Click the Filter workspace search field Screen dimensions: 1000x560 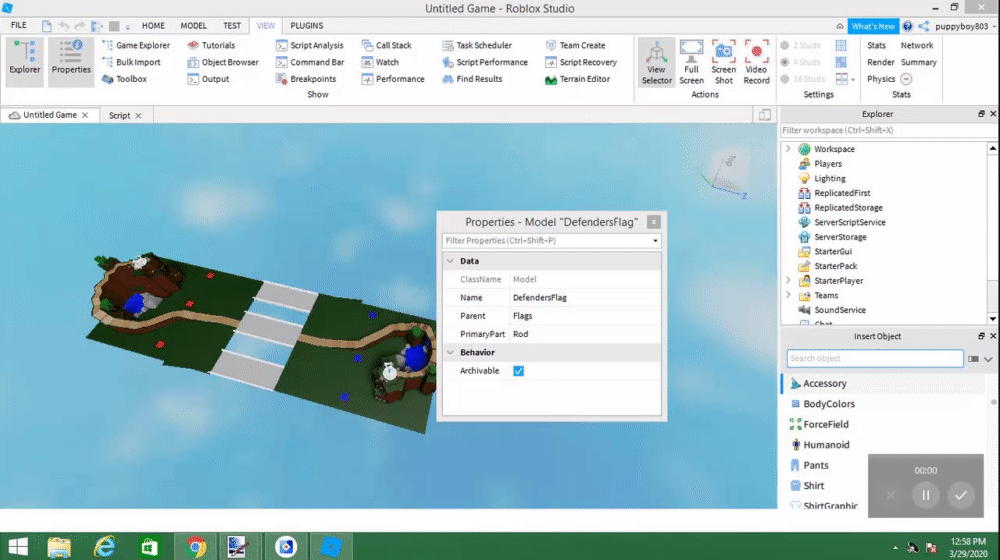point(885,130)
